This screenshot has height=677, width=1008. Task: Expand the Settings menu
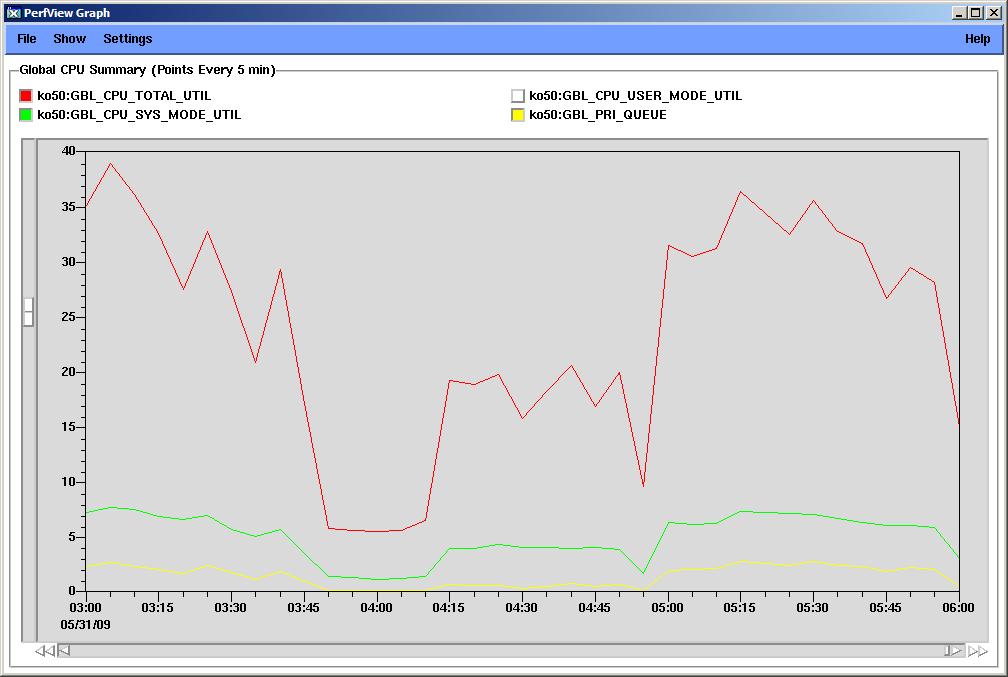(128, 39)
